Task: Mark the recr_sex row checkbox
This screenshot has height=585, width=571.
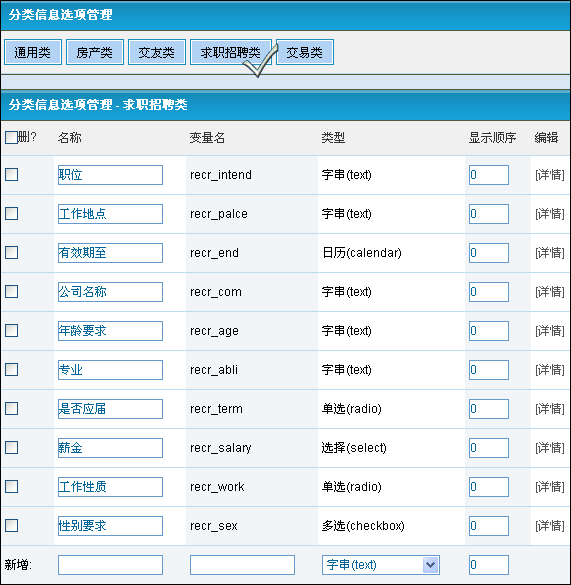Action: pos(12,525)
